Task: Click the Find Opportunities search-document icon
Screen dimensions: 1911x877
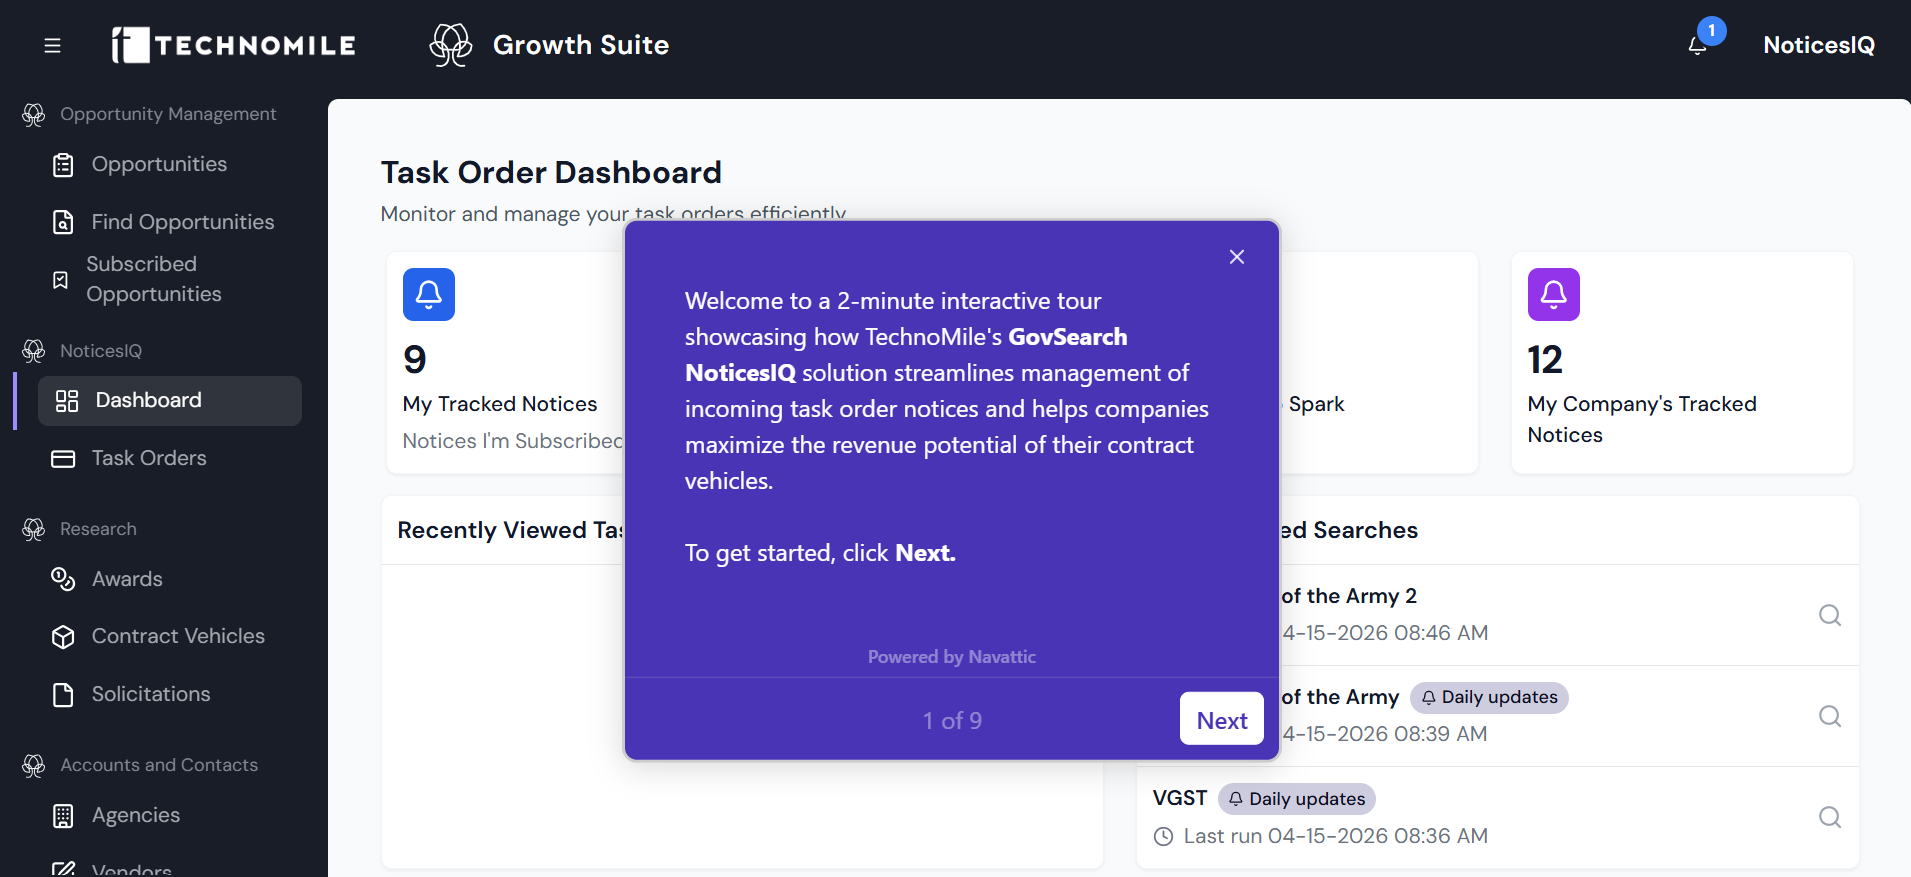Action: [x=63, y=222]
